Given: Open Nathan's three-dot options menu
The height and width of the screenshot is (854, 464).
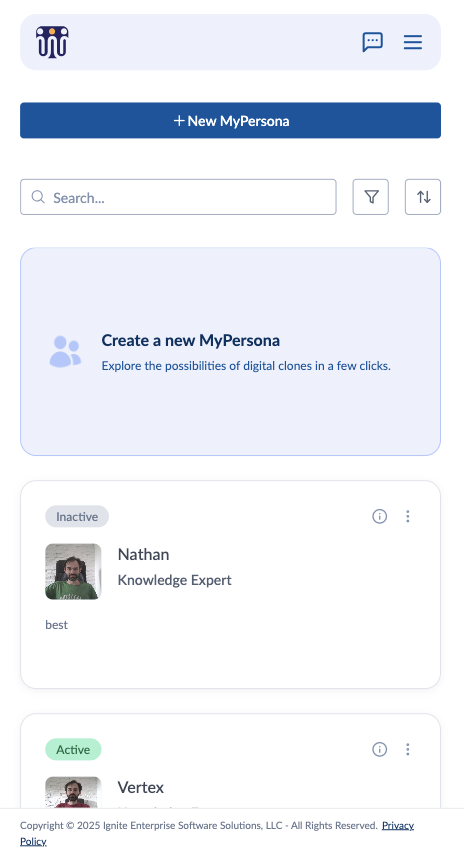Looking at the screenshot, I should [x=407, y=516].
